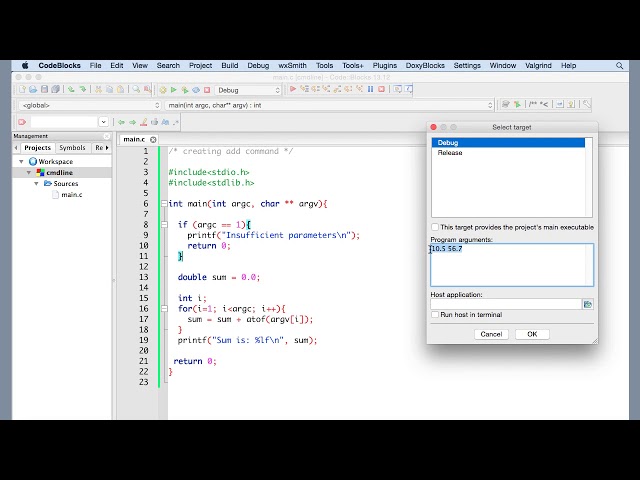Click the highlight pencil icon
The width and height of the screenshot is (640, 480).
144,122
